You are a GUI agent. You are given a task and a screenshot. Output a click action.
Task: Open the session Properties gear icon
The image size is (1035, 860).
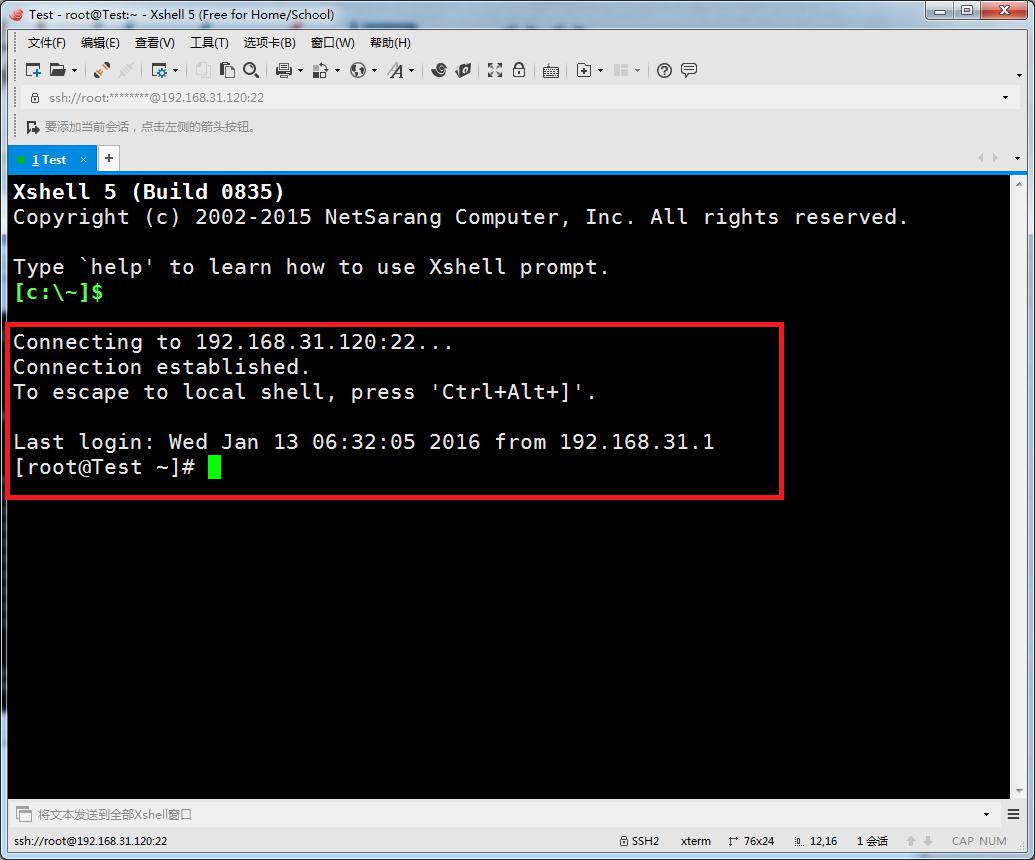(159, 70)
